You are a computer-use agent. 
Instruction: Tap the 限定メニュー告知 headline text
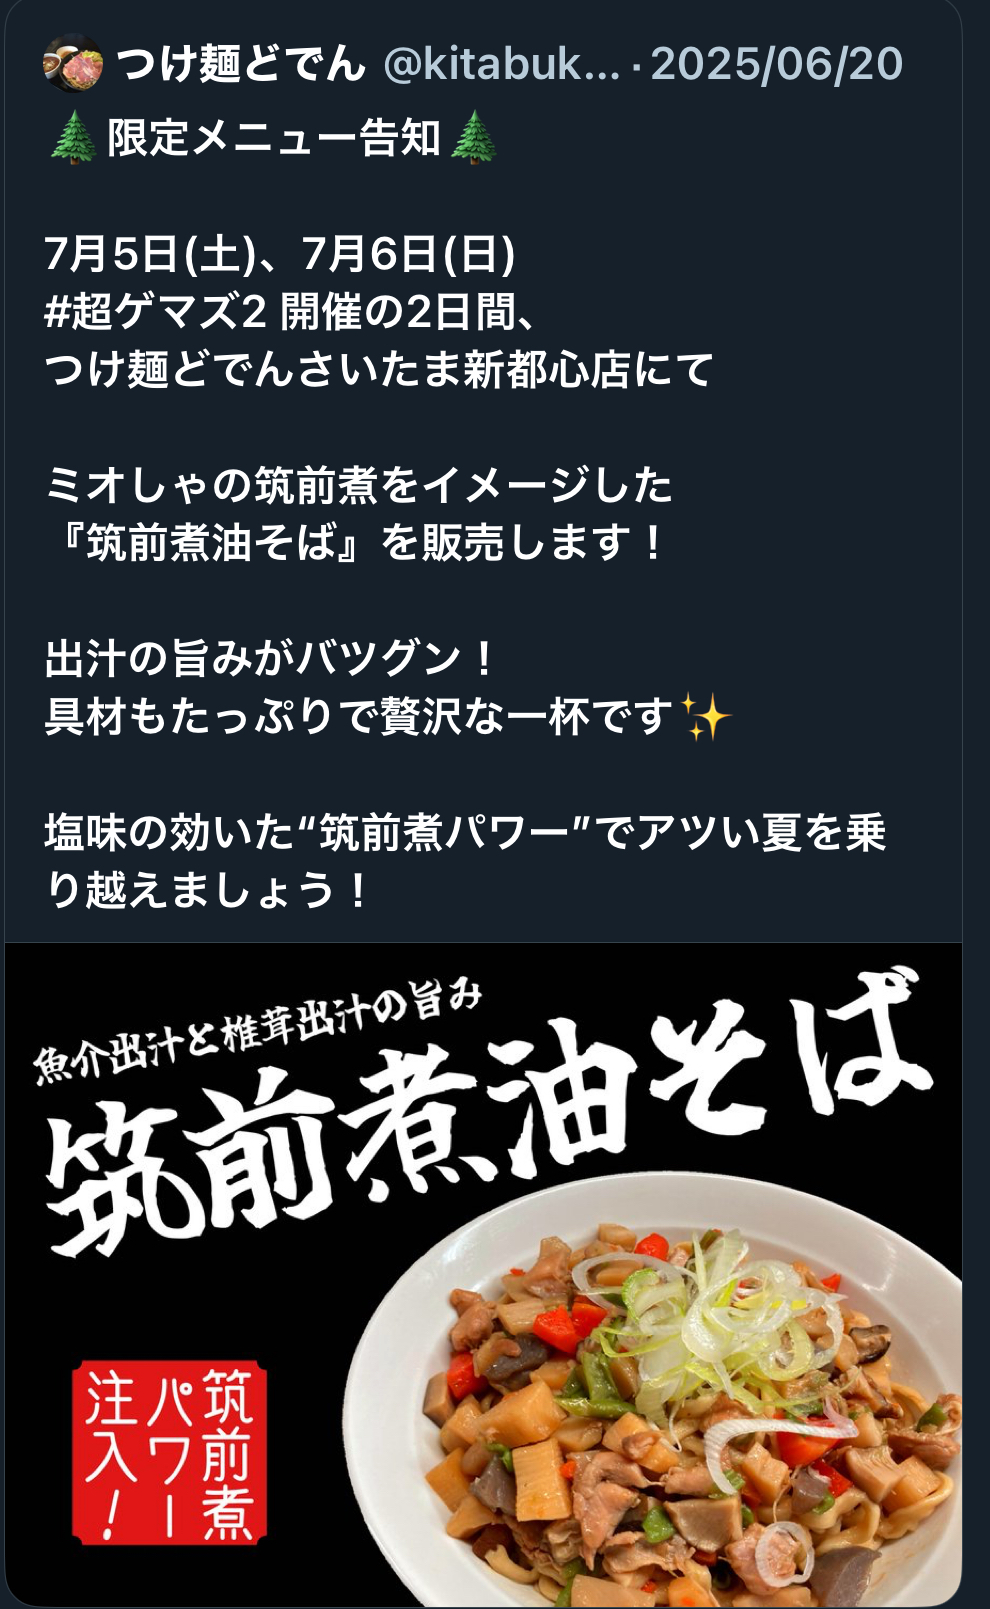pyautogui.click(x=274, y=138)
